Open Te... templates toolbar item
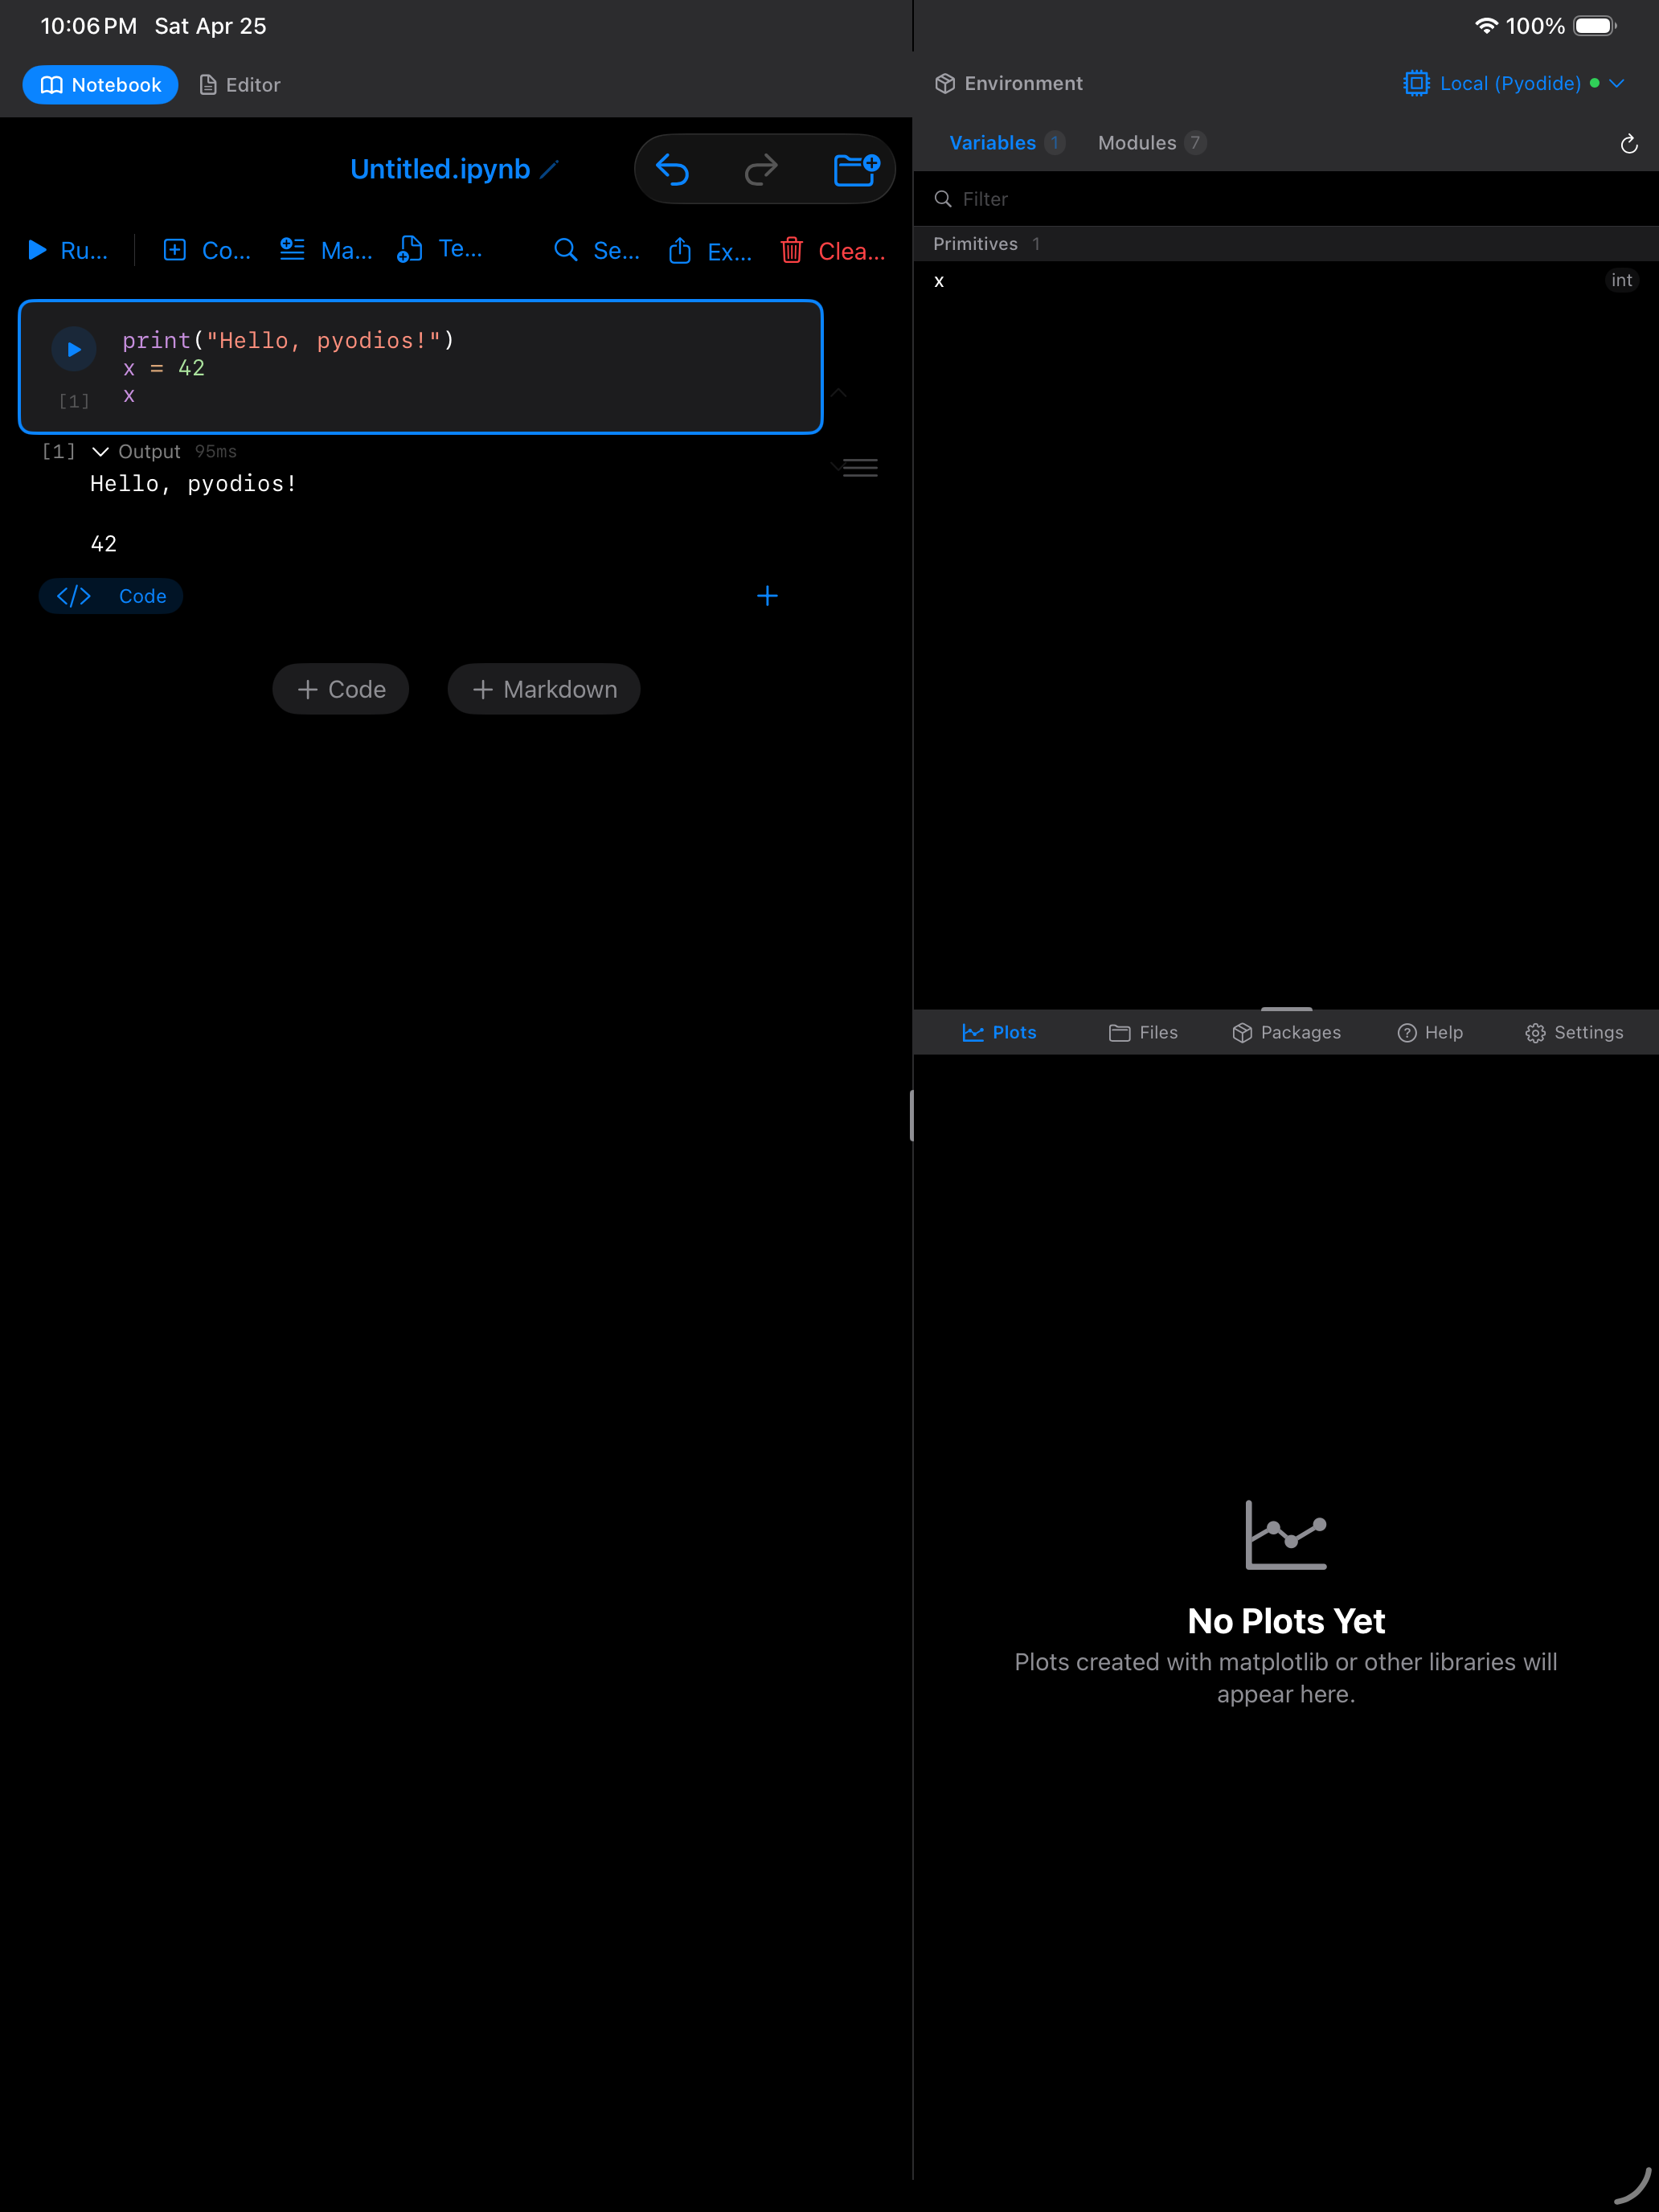The width and height of the screenshot is (1659, 2212). (x=440, y=250)
